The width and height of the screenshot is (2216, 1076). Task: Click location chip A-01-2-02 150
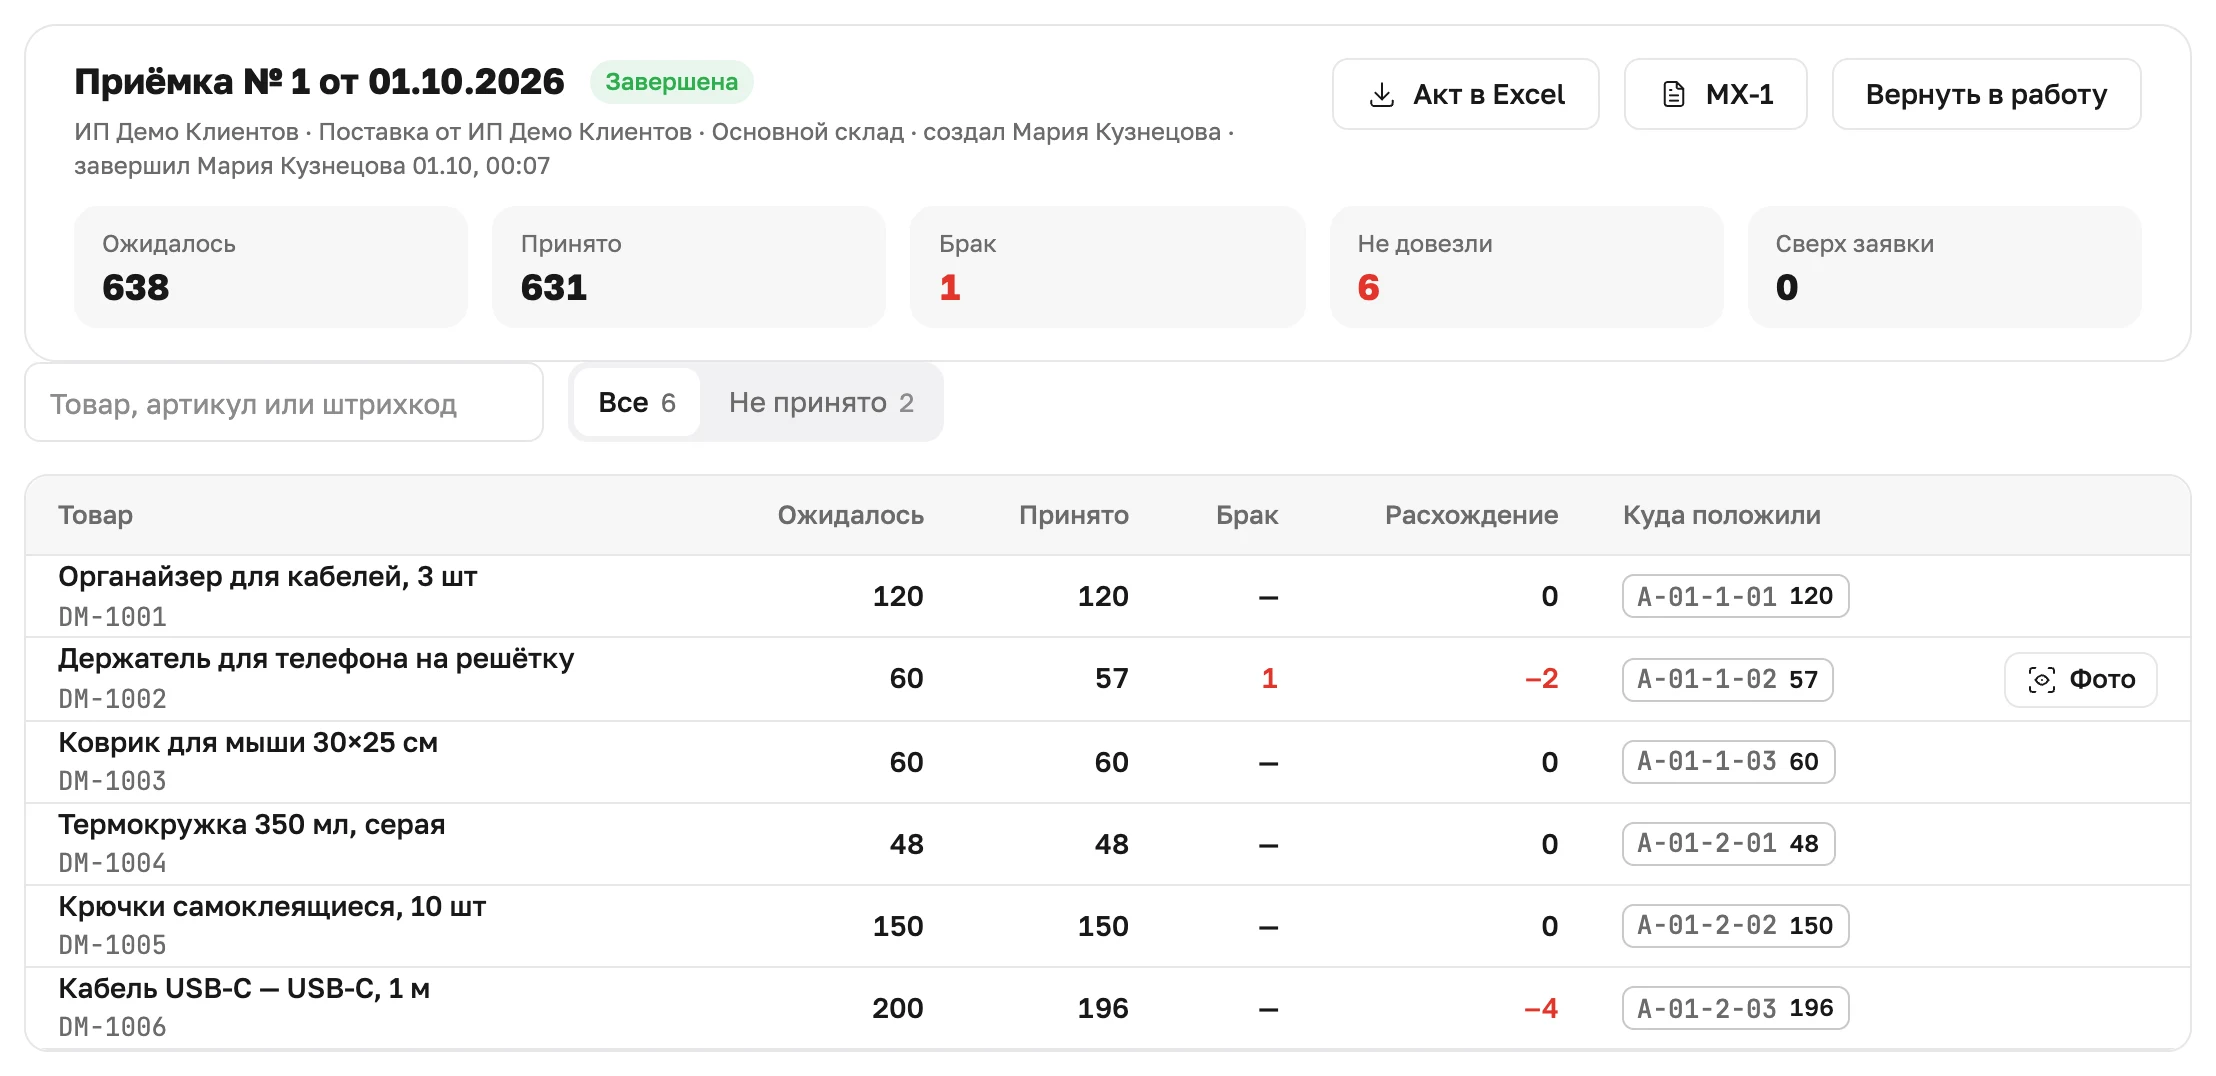[1735, 926]
